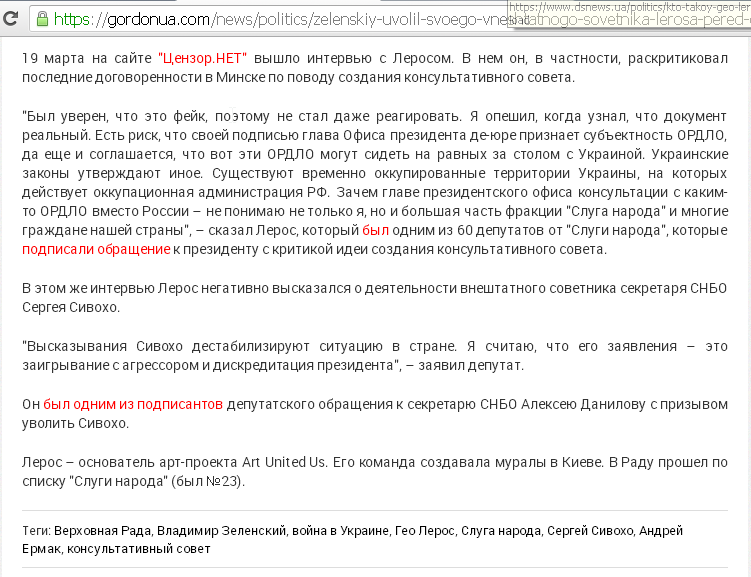
Task: Choose the tag "Слуга народа"
Action: click(501, 531)
